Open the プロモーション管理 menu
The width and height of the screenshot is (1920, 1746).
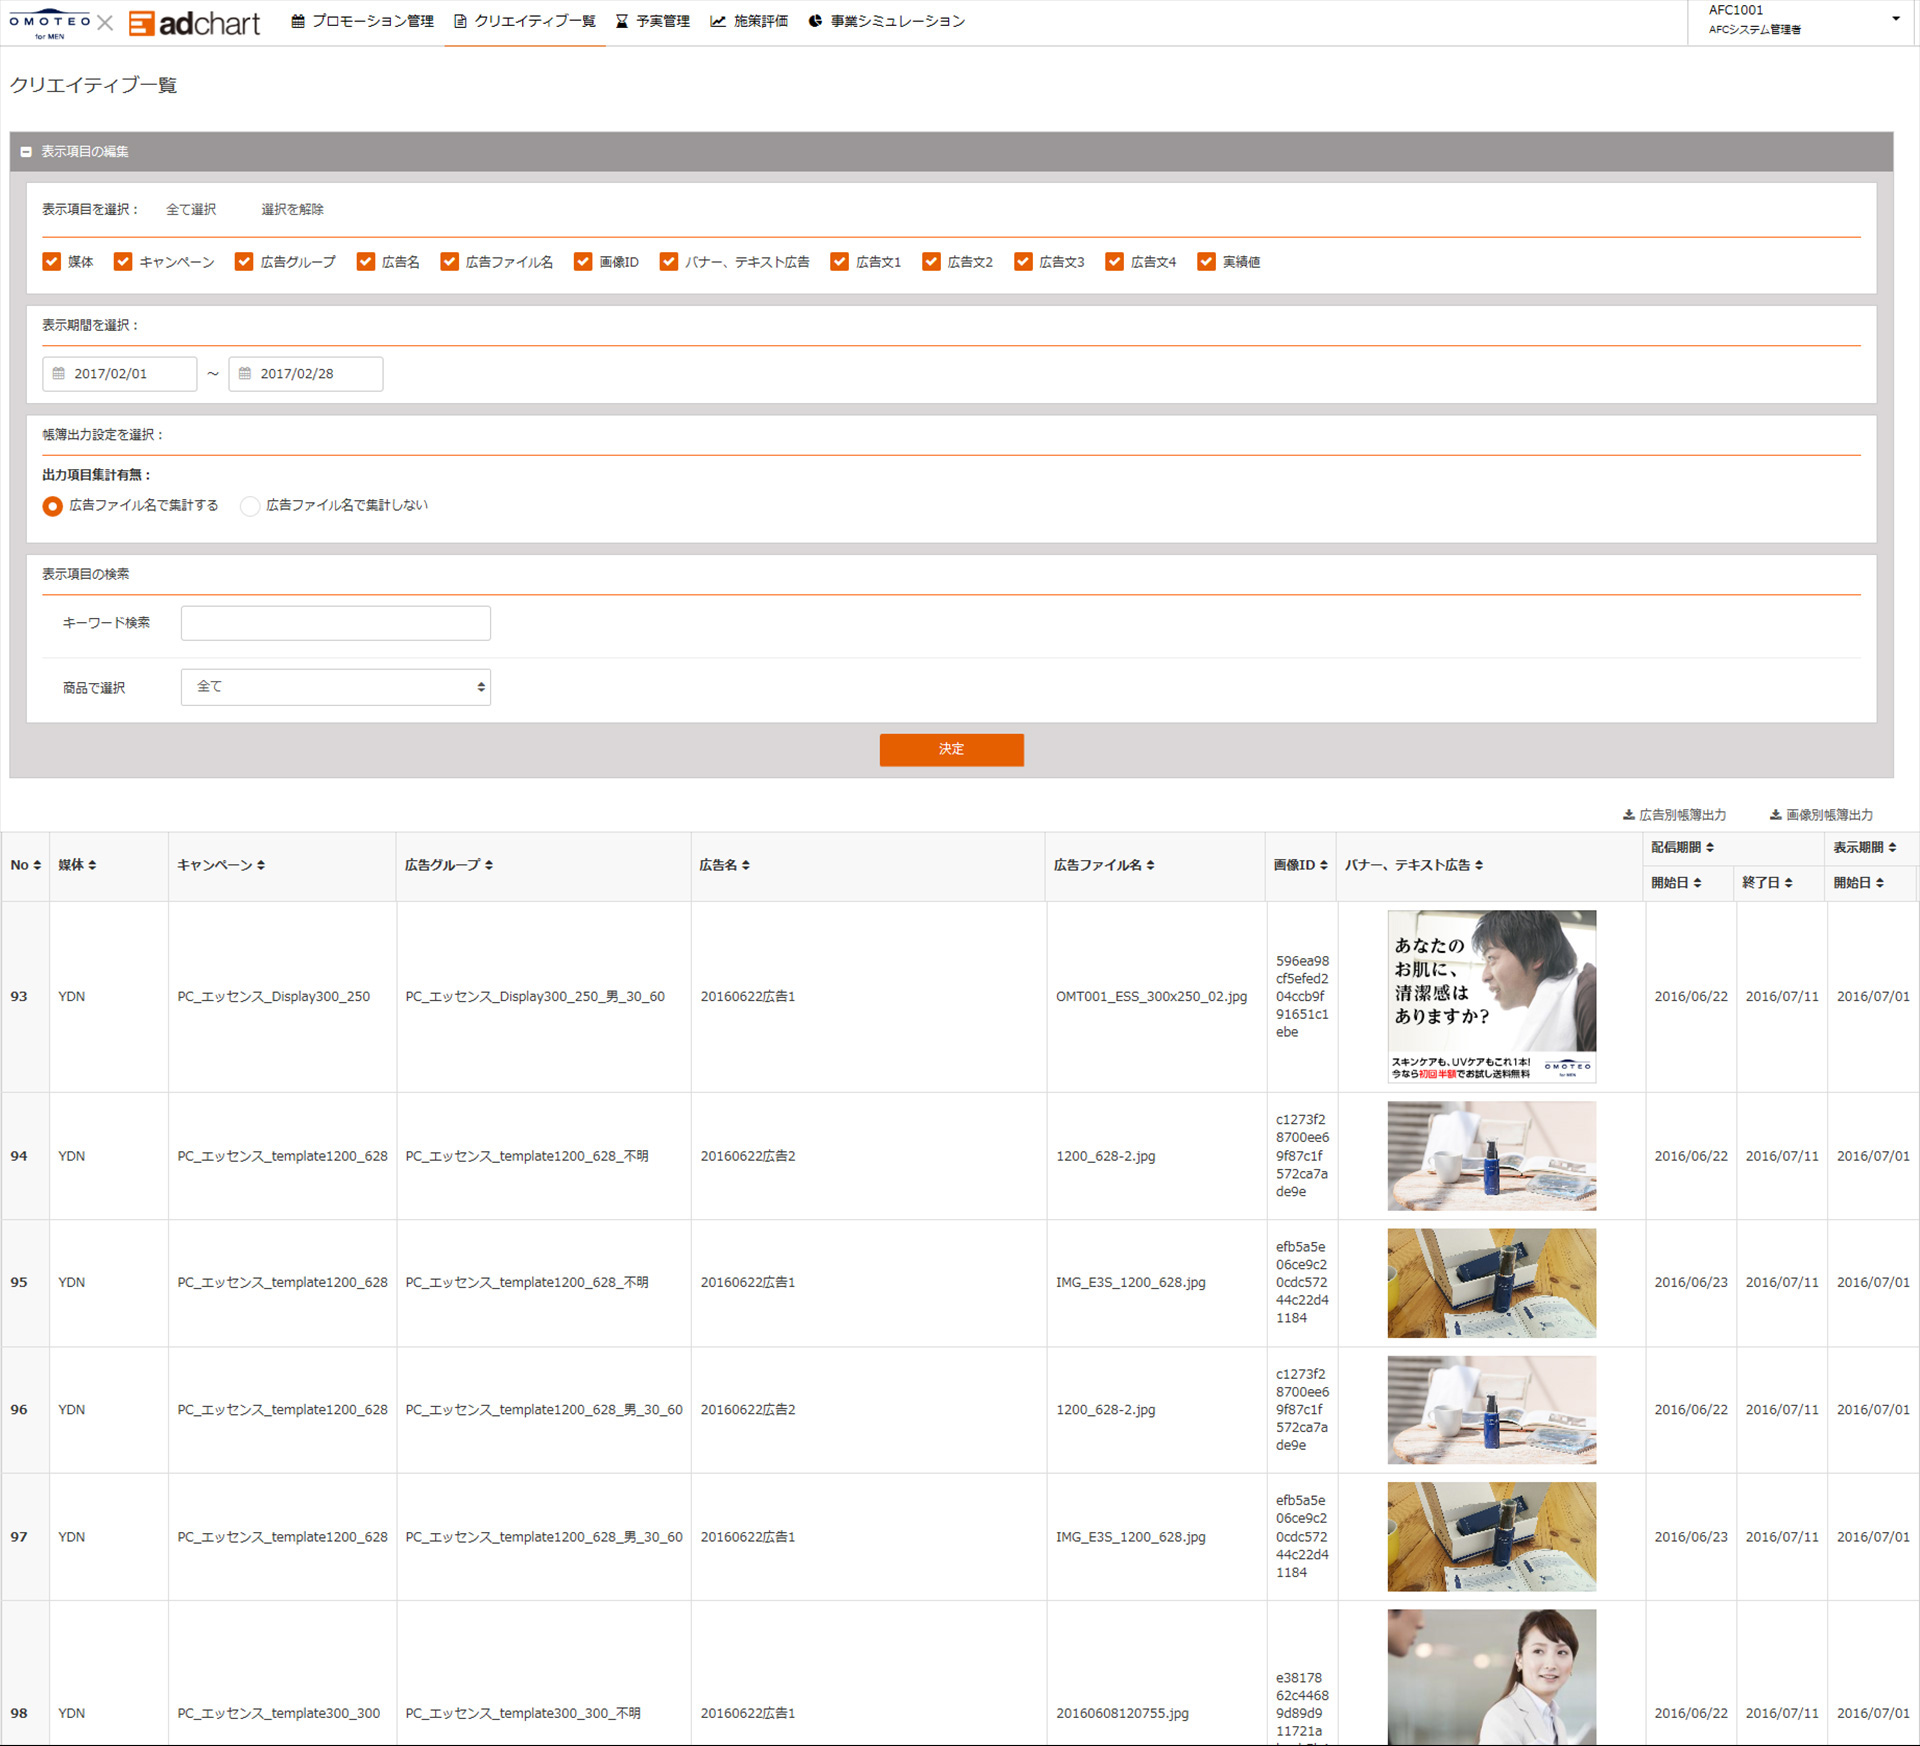[x=362, y=21]
